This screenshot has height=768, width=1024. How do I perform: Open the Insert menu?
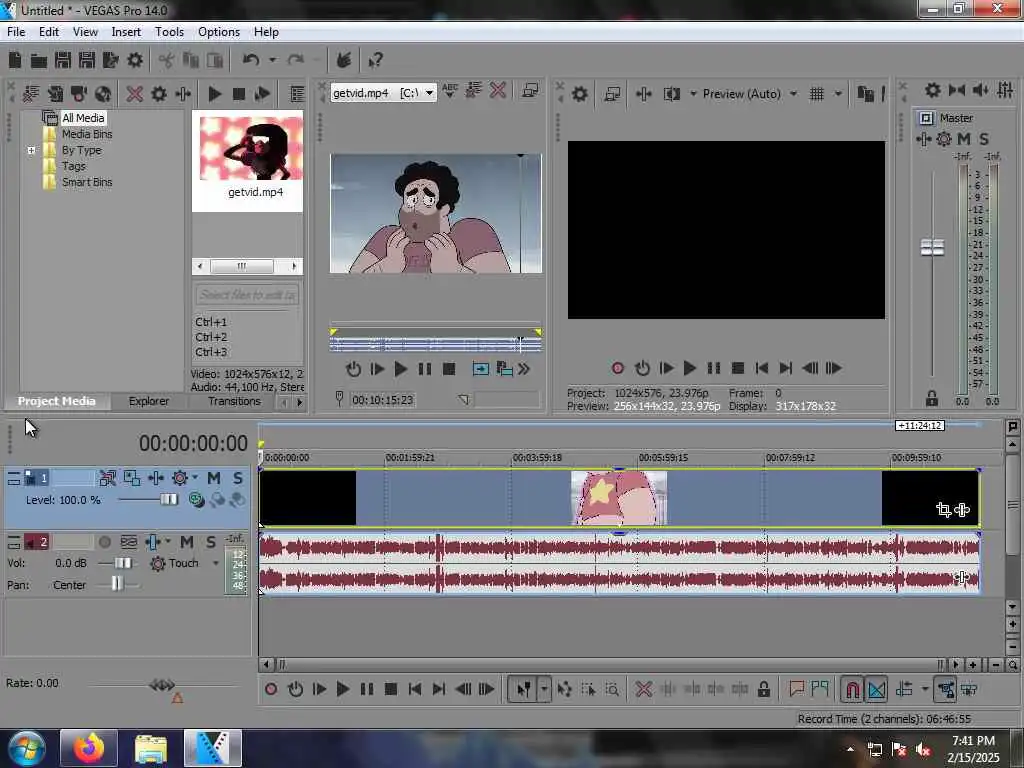coord(126,32)
